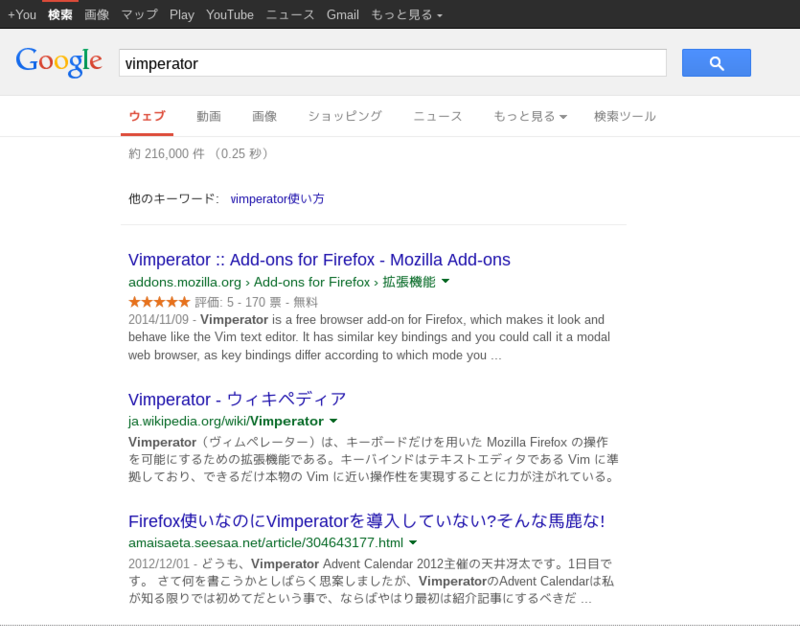This screenshot has width=800, height=643.
Task: Open Gmail from the top bar
Action: coord(343,15)
